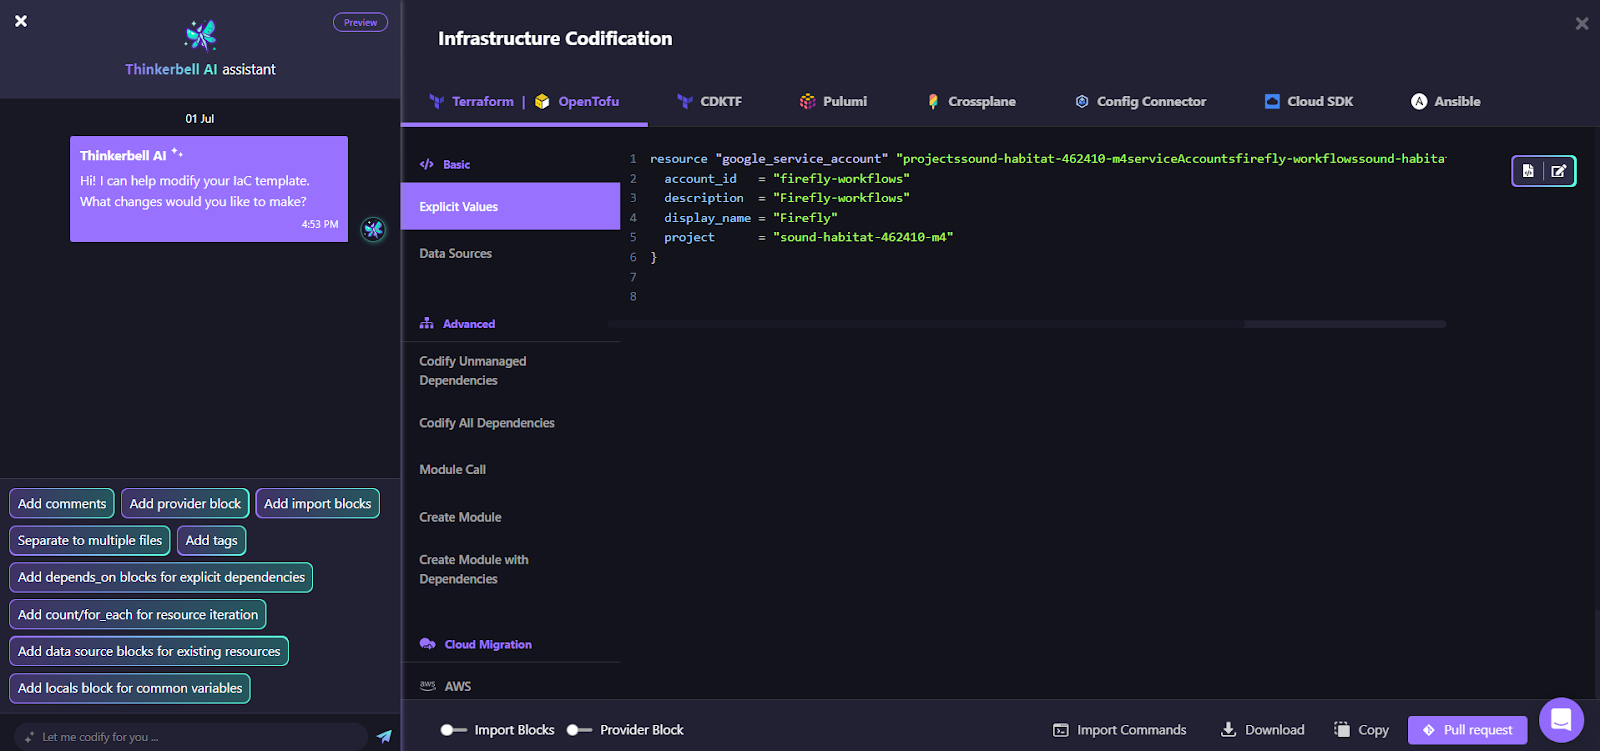Click the Terraform logo icon

437,101
